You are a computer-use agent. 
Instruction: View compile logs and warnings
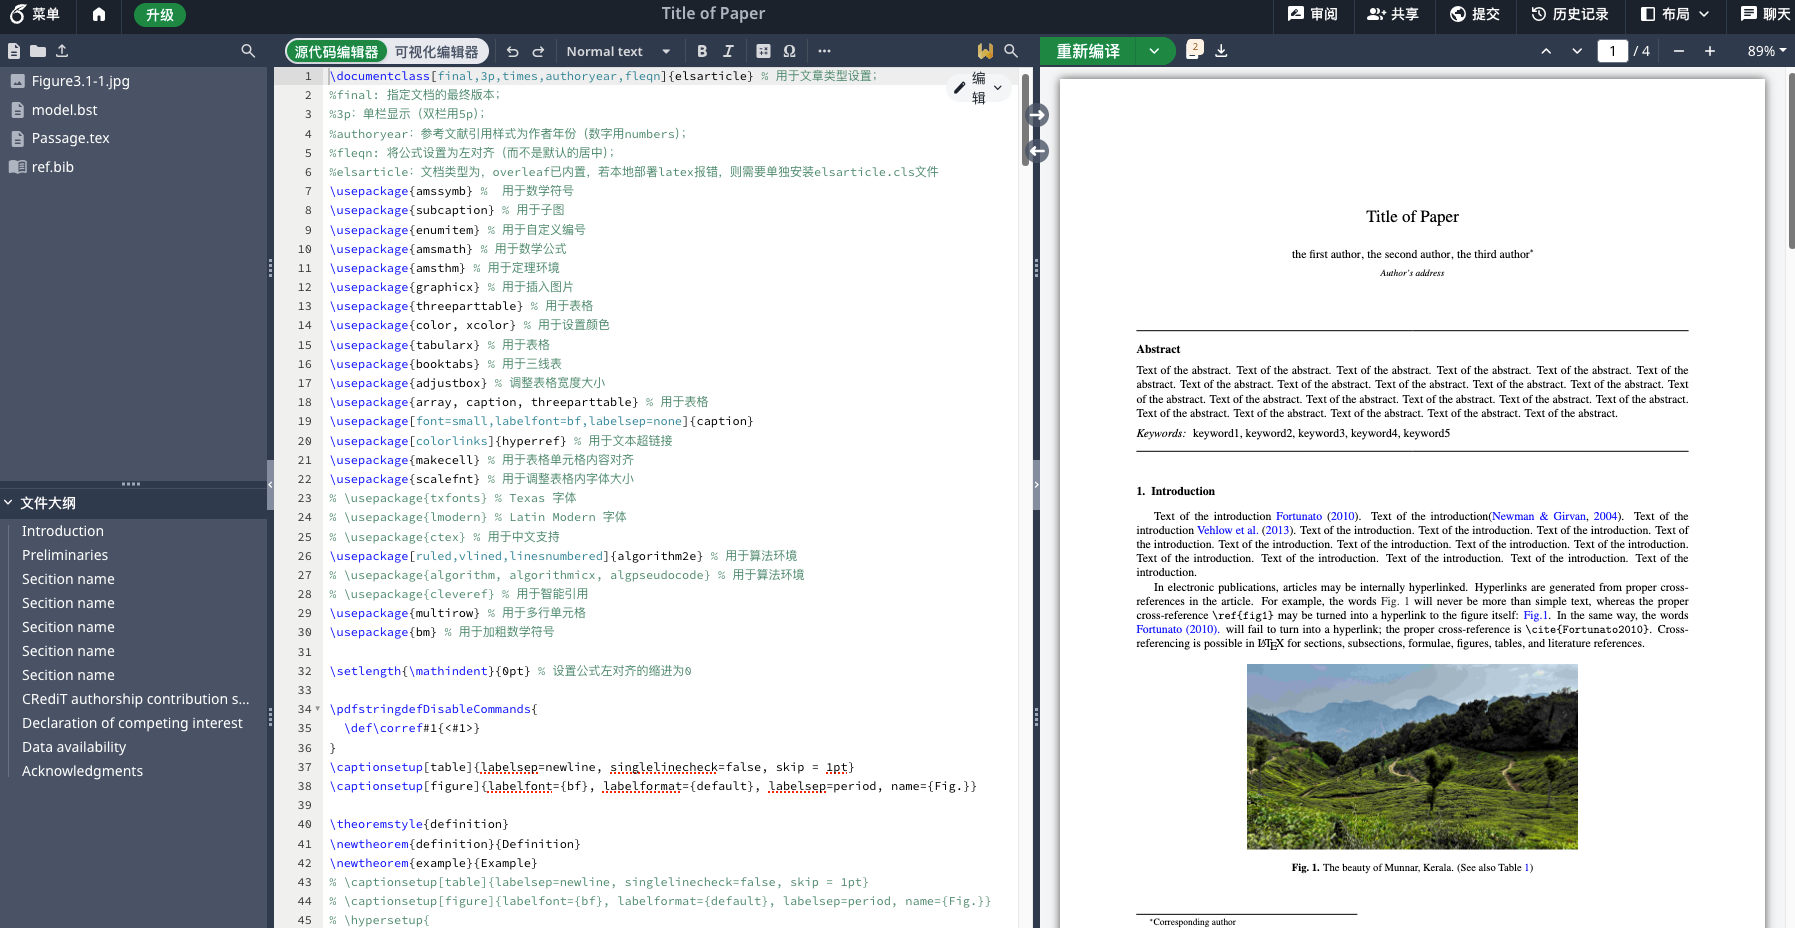[x=1194, y=50]
